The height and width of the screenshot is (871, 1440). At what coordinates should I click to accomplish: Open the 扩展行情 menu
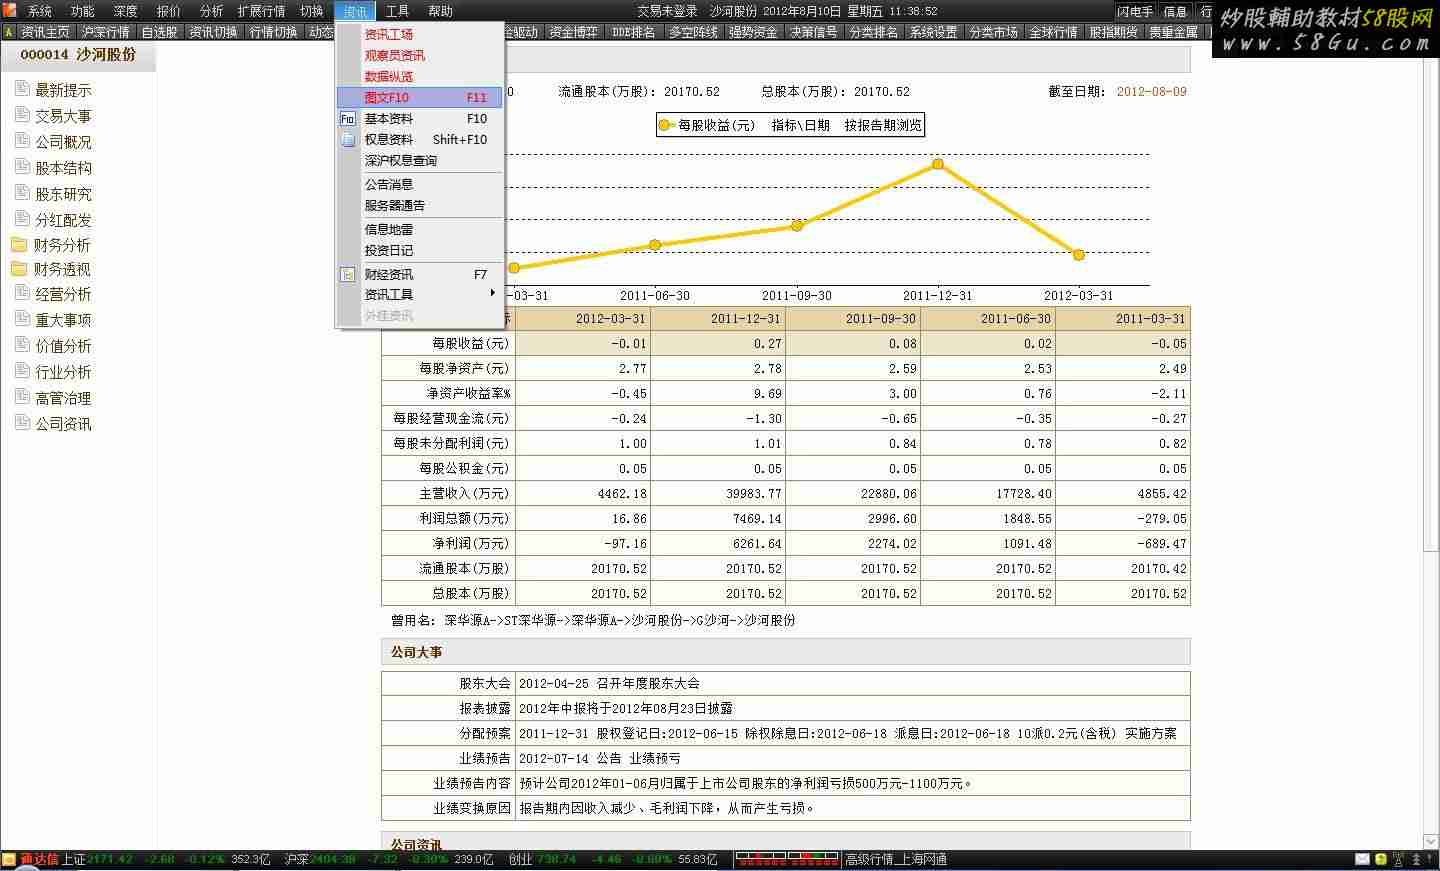pyautogui.click(x=261, y=11)
